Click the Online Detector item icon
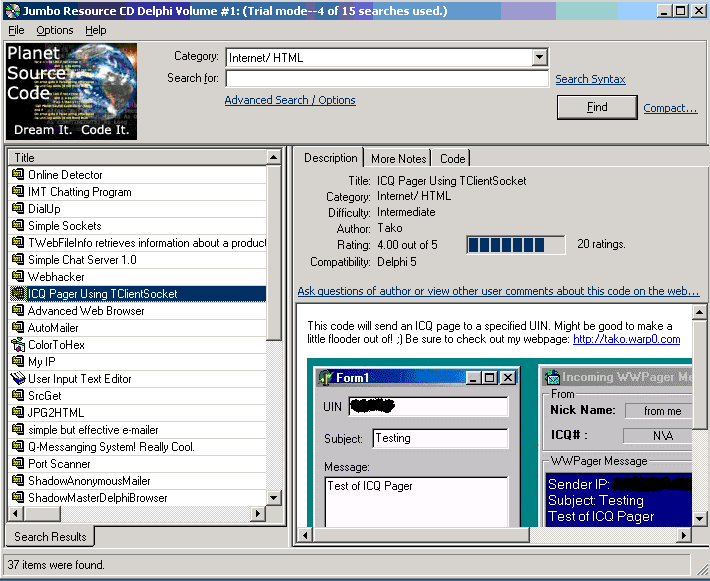The width and height of the screenshot is (710, 581). [x=18, y=174]
